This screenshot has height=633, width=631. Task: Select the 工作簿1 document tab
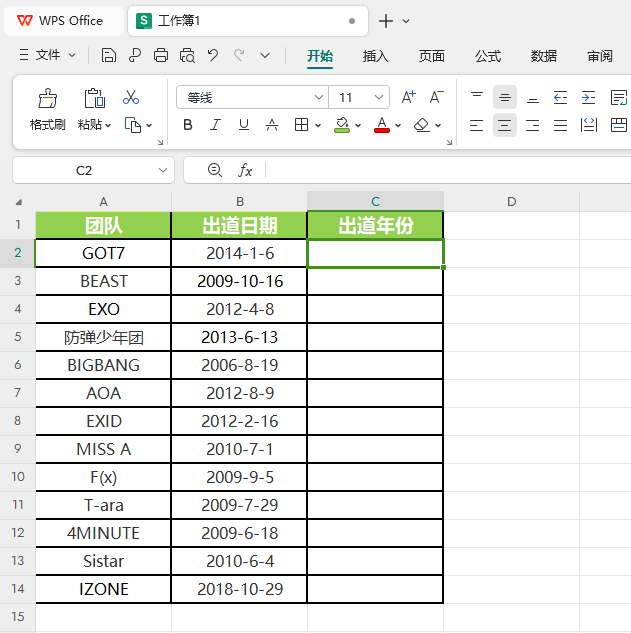pyautogui.click(x=247, y=21)
